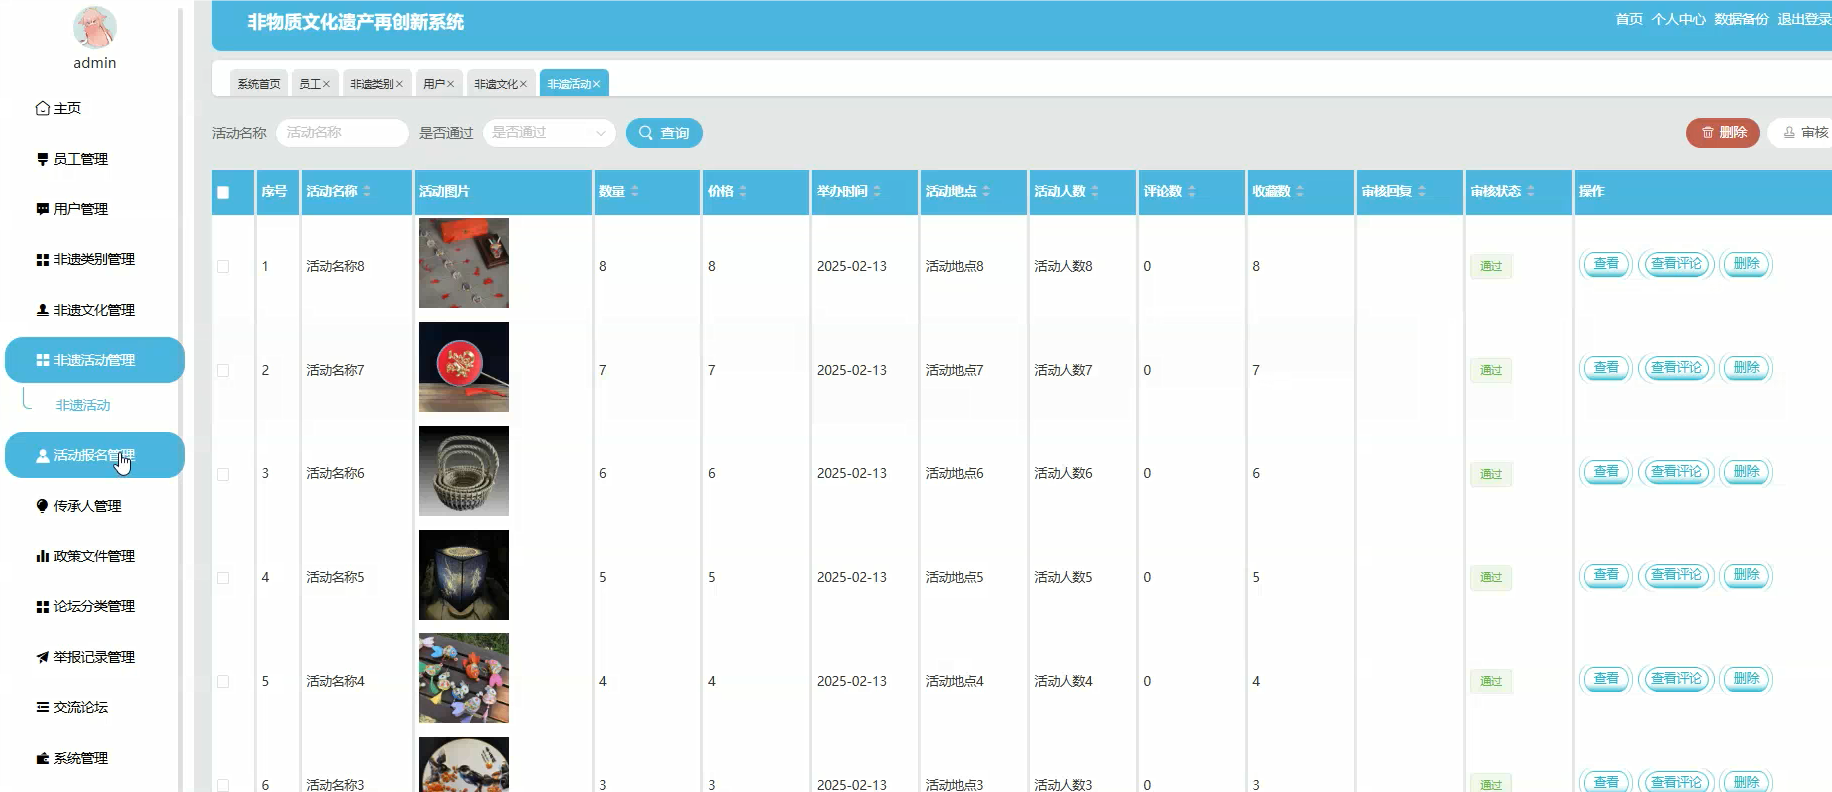The image size is (1832, 792).
Task: Check the row for 活动名称8
Action: [x=223, y=266]
